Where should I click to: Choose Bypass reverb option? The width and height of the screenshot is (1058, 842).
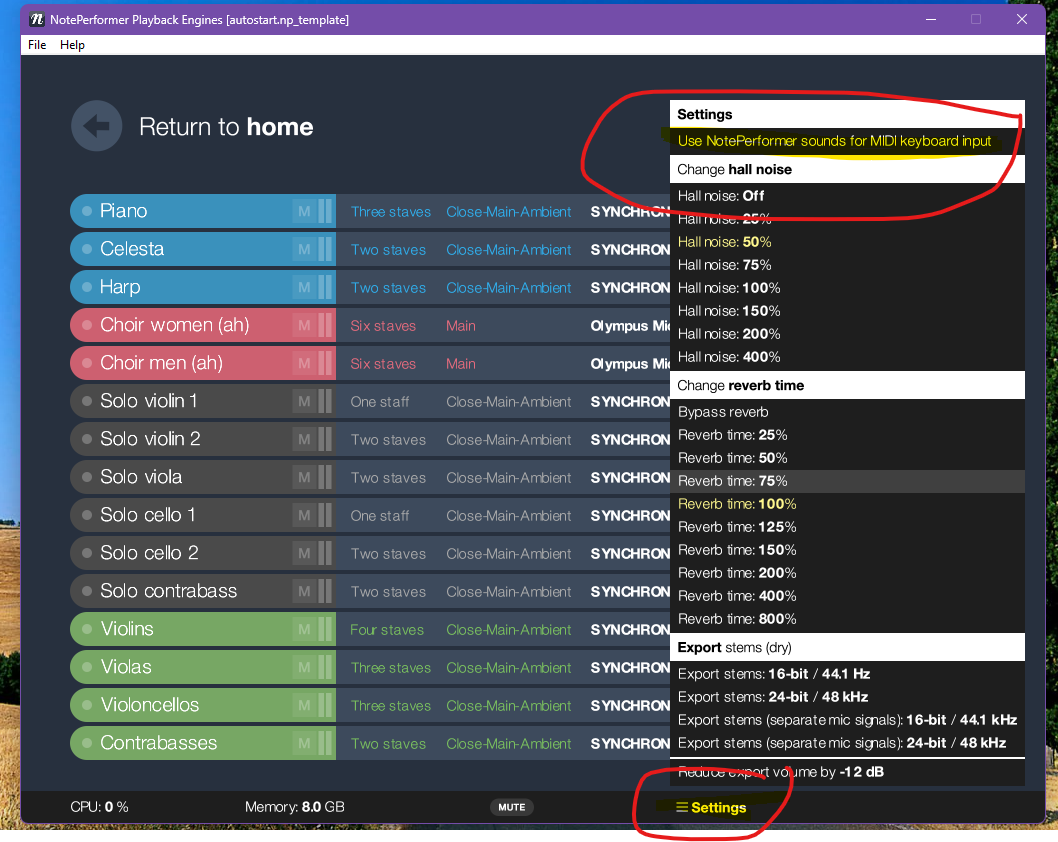[x=847, y=412]
